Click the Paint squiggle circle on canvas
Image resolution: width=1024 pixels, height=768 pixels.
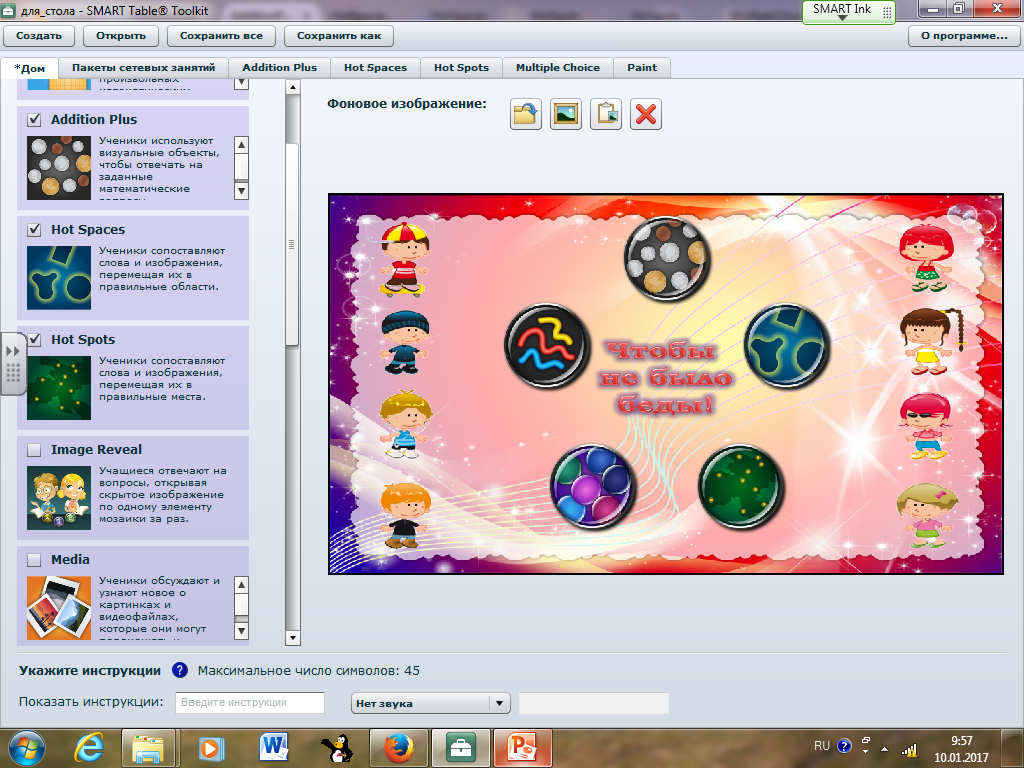coord(547,346)
